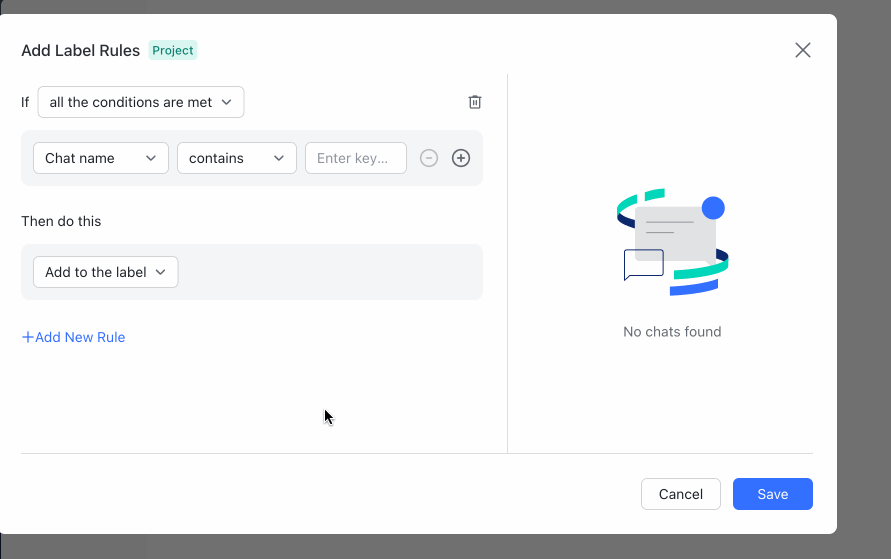Screen dimensions: 891x559
Task: Save the label rules
Action: (772, 494)
